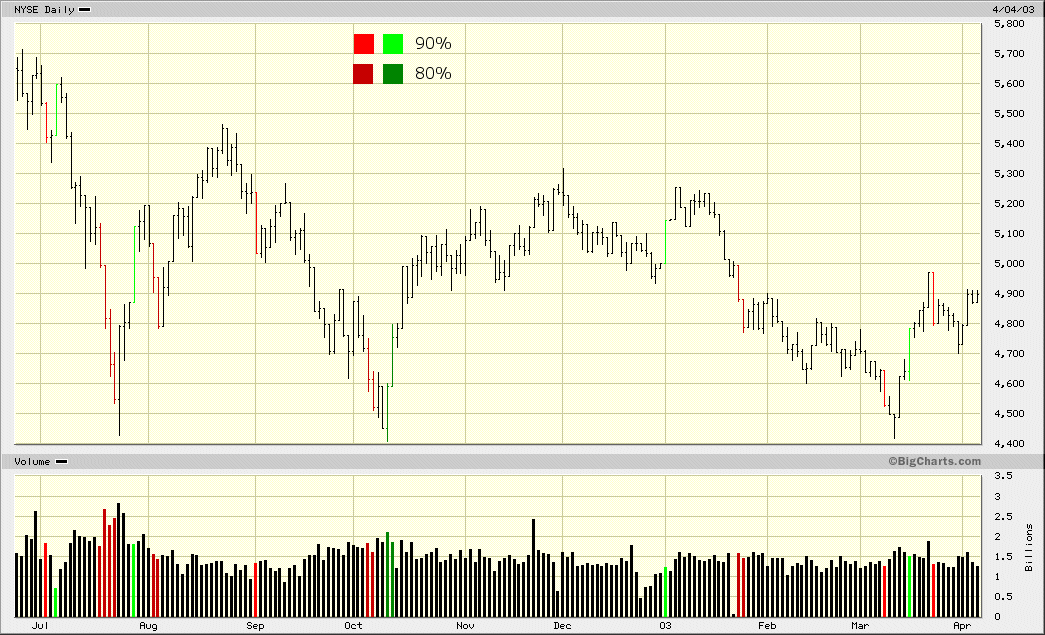Click the 4/04/03 date label

pos(1012,10)
